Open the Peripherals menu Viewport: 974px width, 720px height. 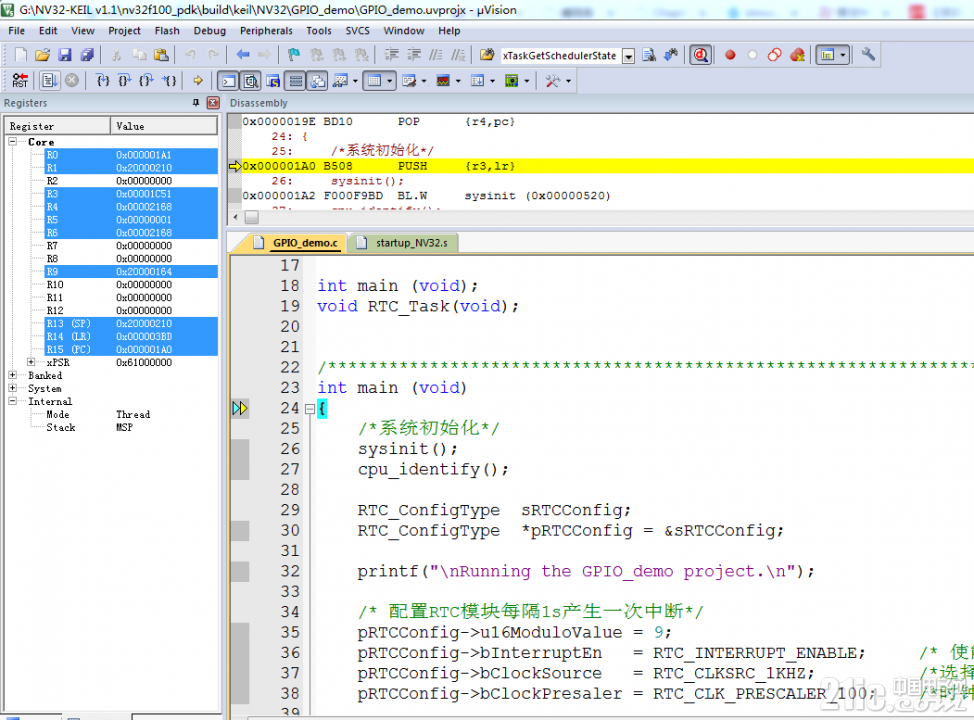[266, 30]
